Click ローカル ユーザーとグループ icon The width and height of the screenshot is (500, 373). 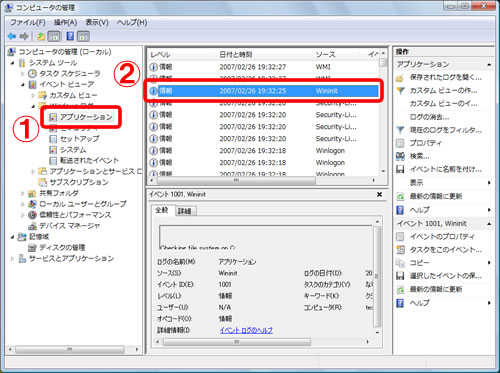coord(32,204)
